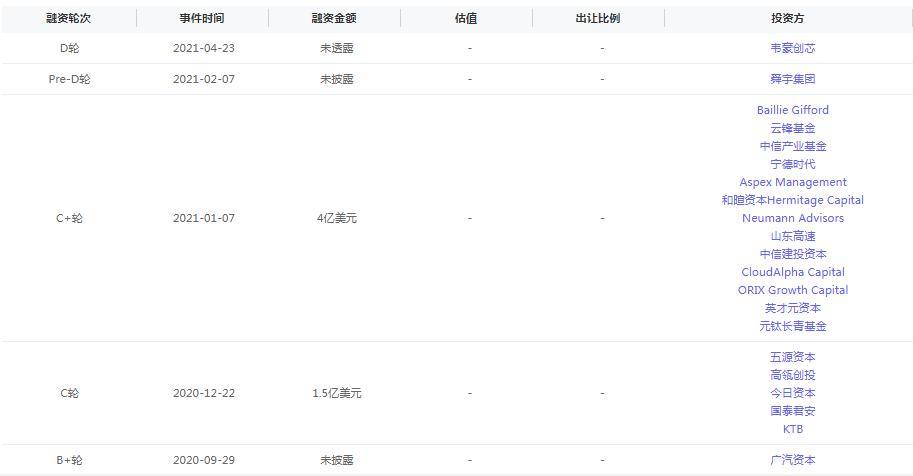
Task: Select the 五源资本 investor link
Action: [x=792, y=357]
